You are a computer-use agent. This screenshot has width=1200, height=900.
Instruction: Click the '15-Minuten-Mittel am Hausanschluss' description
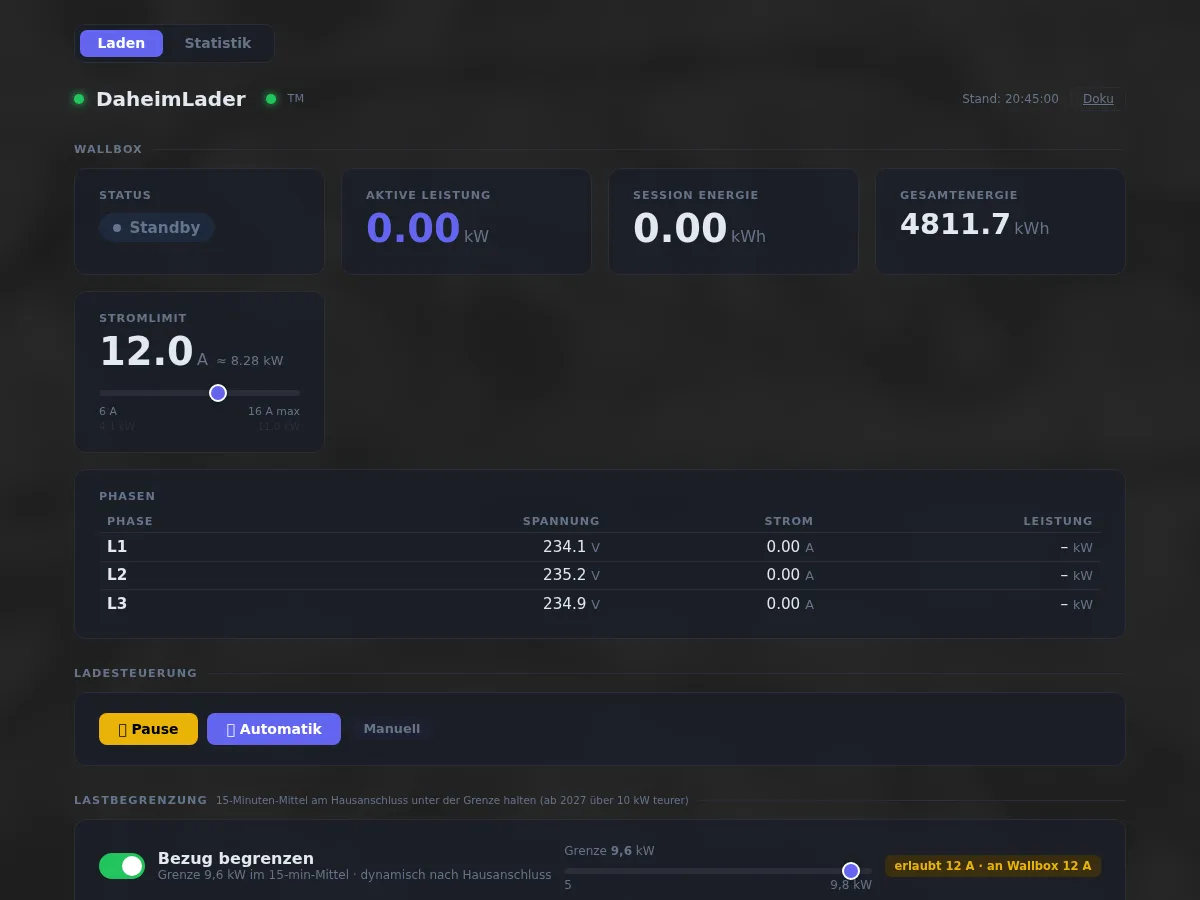coord(452,800)
